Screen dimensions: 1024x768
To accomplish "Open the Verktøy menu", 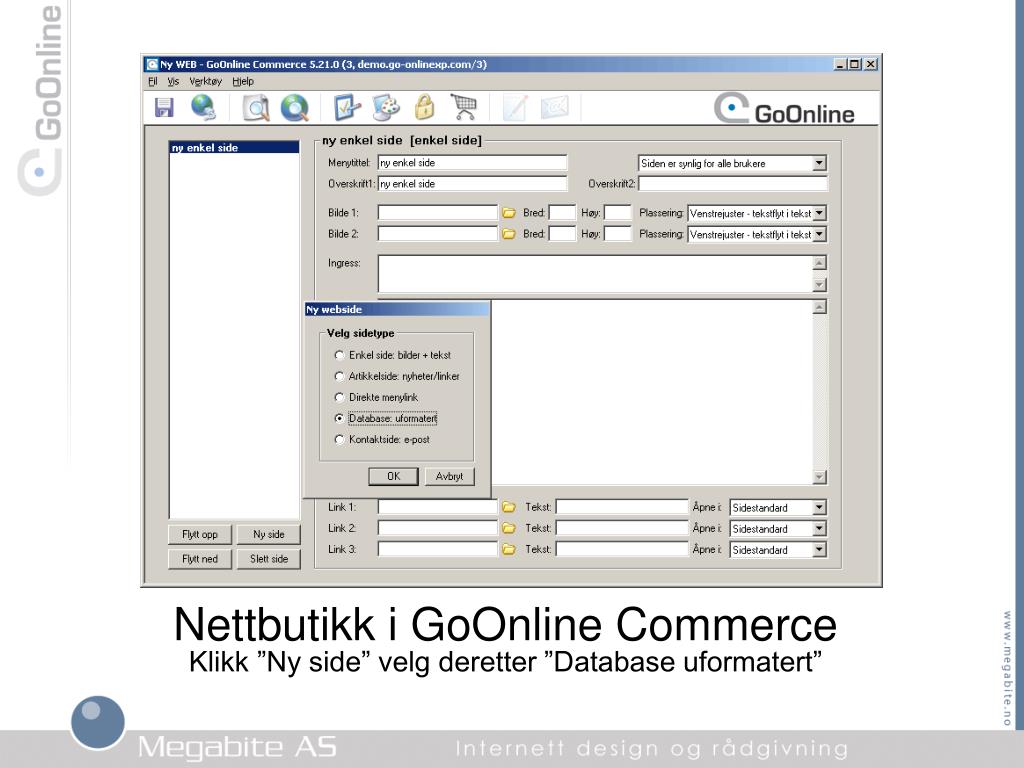I will coord(206,82).
